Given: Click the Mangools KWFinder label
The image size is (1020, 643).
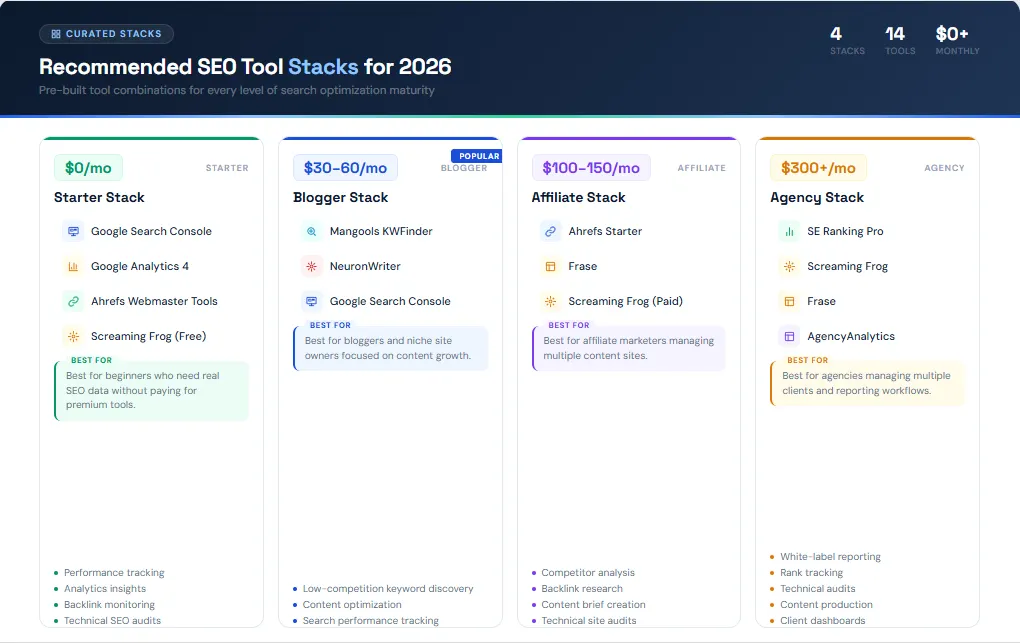Looking at the screenshot, I should (x=381, y=231).
